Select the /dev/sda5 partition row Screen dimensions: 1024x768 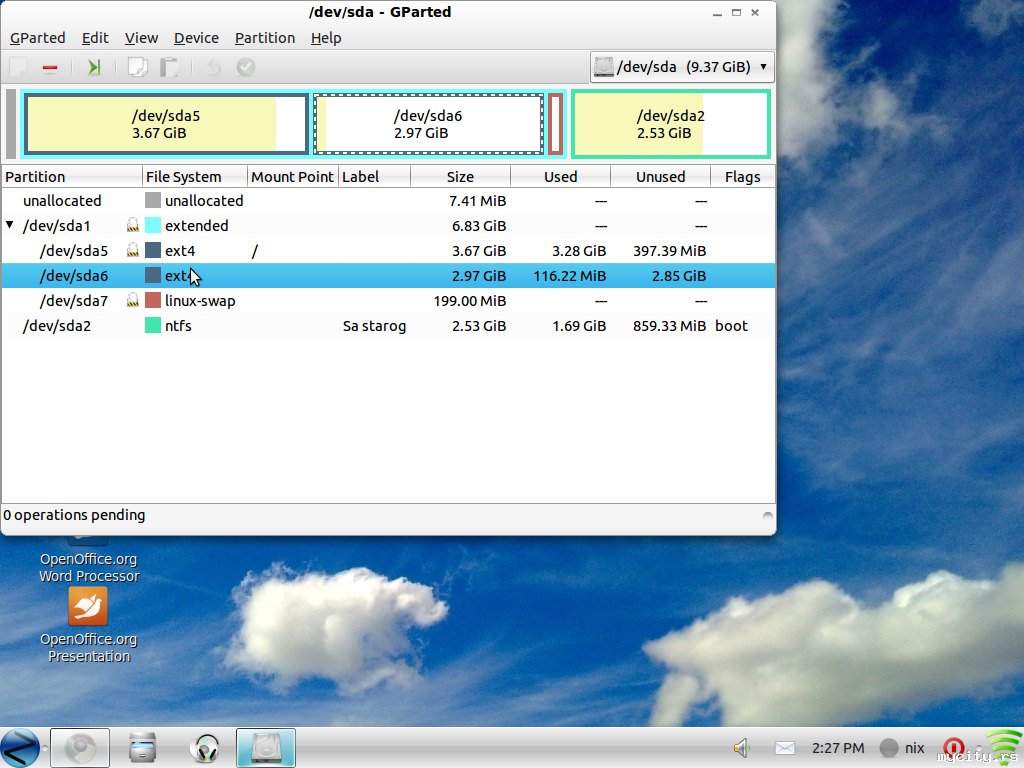pyautogui.click(x=388, y=251)
